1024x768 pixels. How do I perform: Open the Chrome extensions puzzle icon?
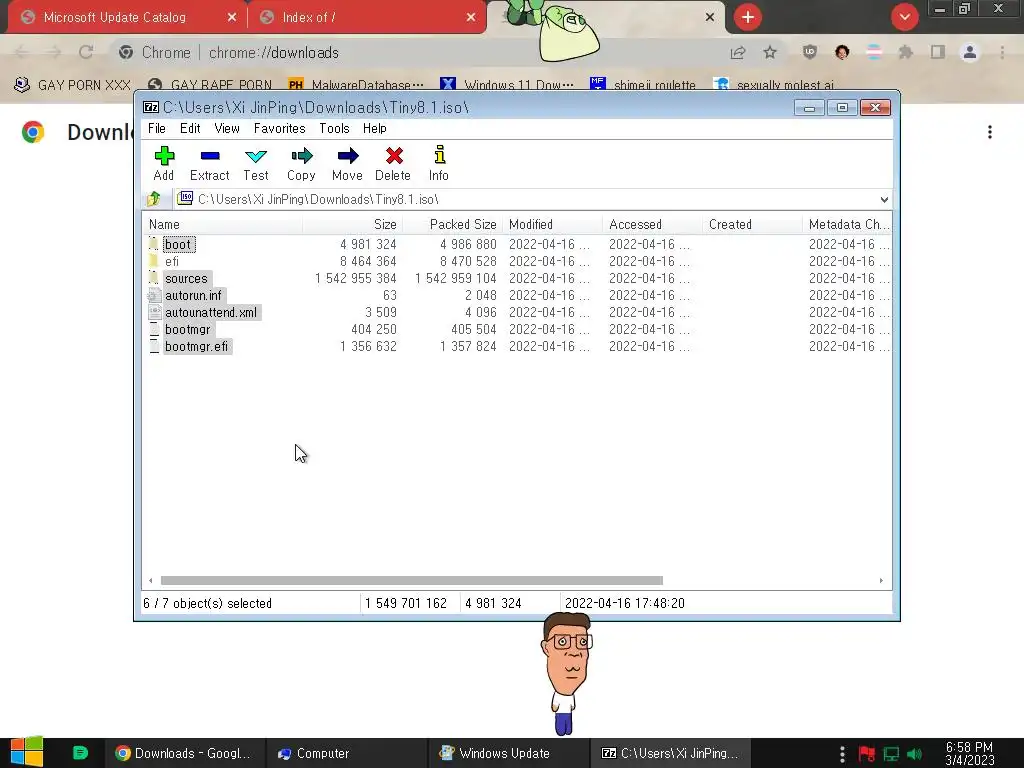coord(906,52)
